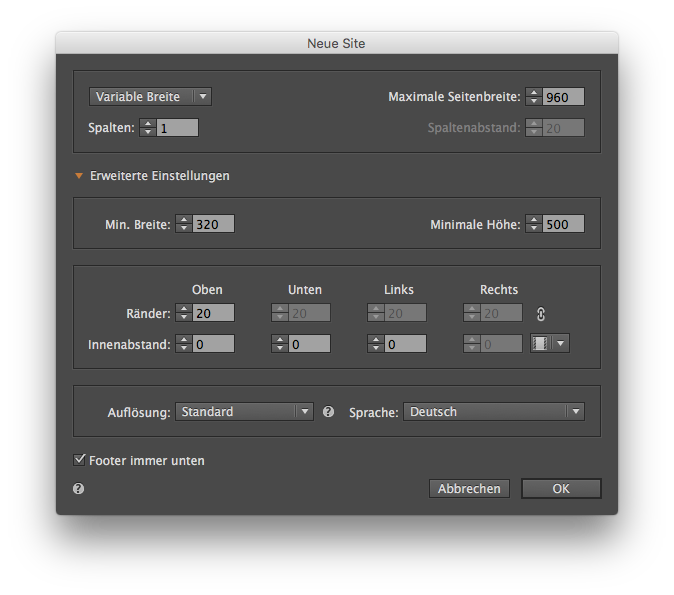Click the chain link icon beside Ränder

click(x=542, y=313)
